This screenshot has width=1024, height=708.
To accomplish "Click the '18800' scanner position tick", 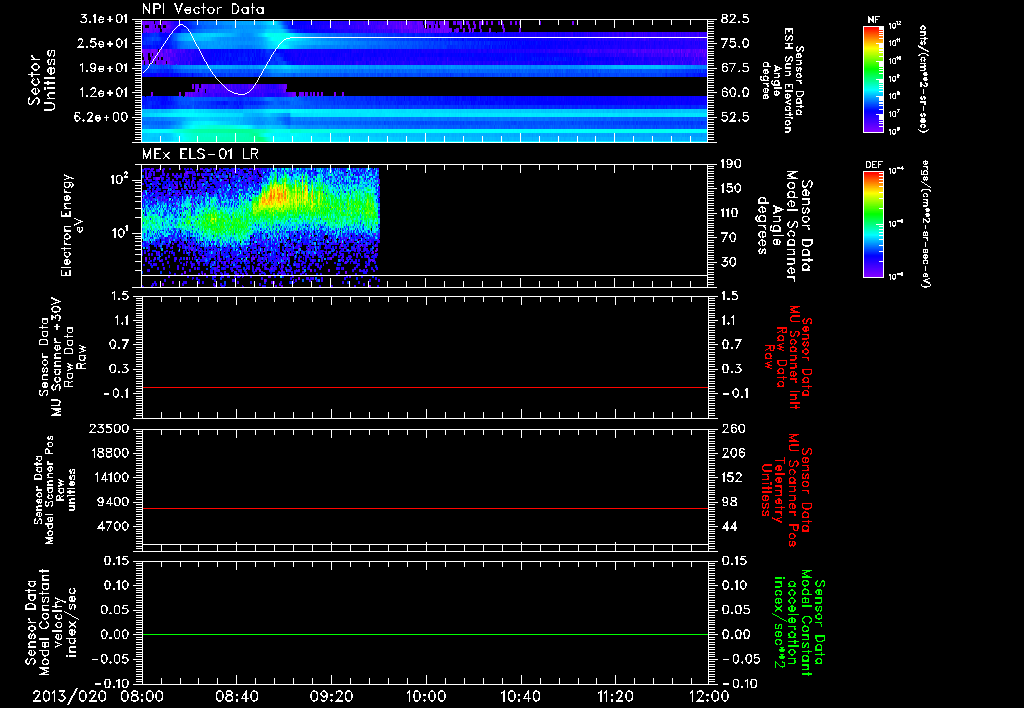I will 110,453.
